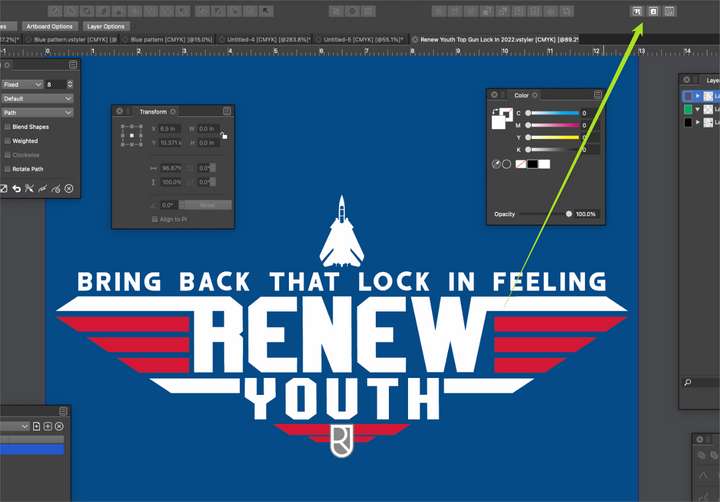Adjust the Black K slider in Color panel
The image size is (720, 502).
553,149
